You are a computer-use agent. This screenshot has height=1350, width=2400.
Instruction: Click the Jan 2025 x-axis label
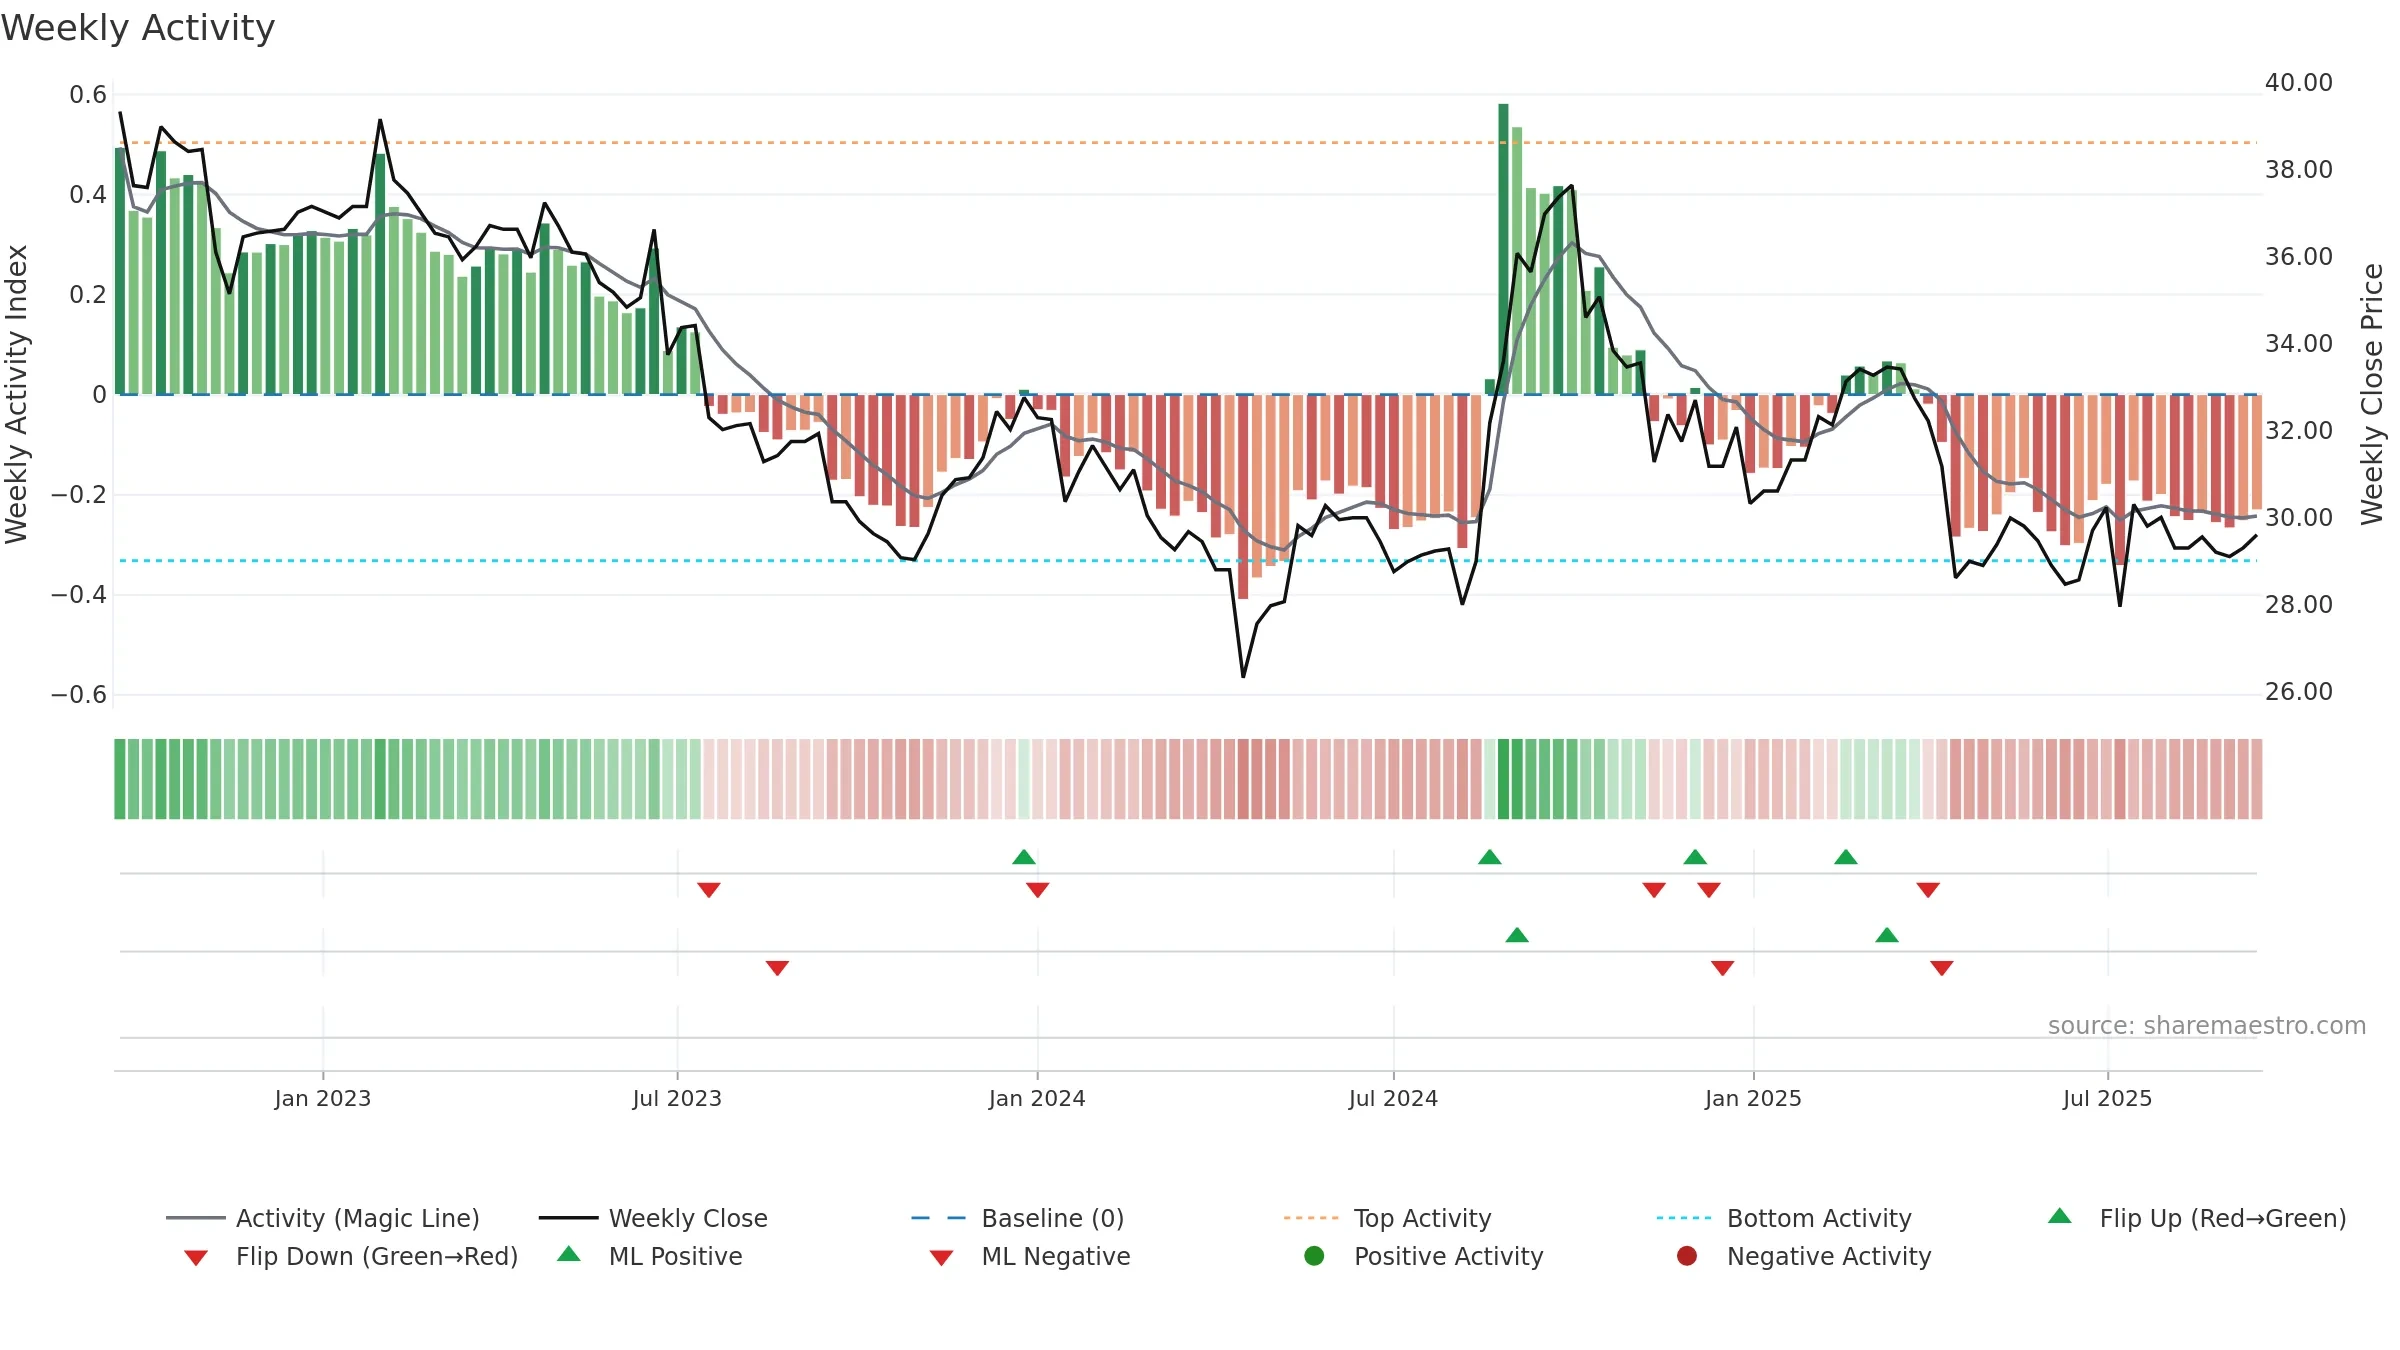pos(1753,1099)
